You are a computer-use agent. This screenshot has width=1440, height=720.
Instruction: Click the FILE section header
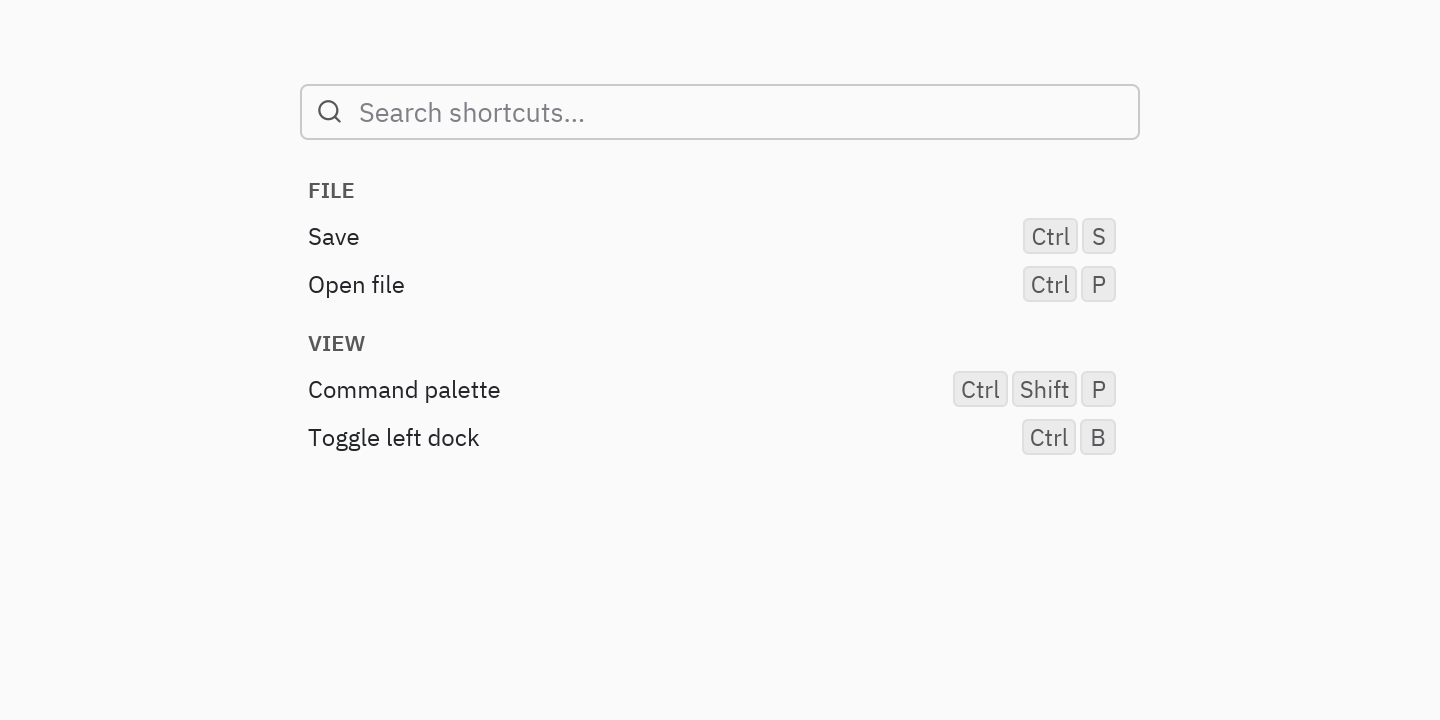[x=331, y=190]
